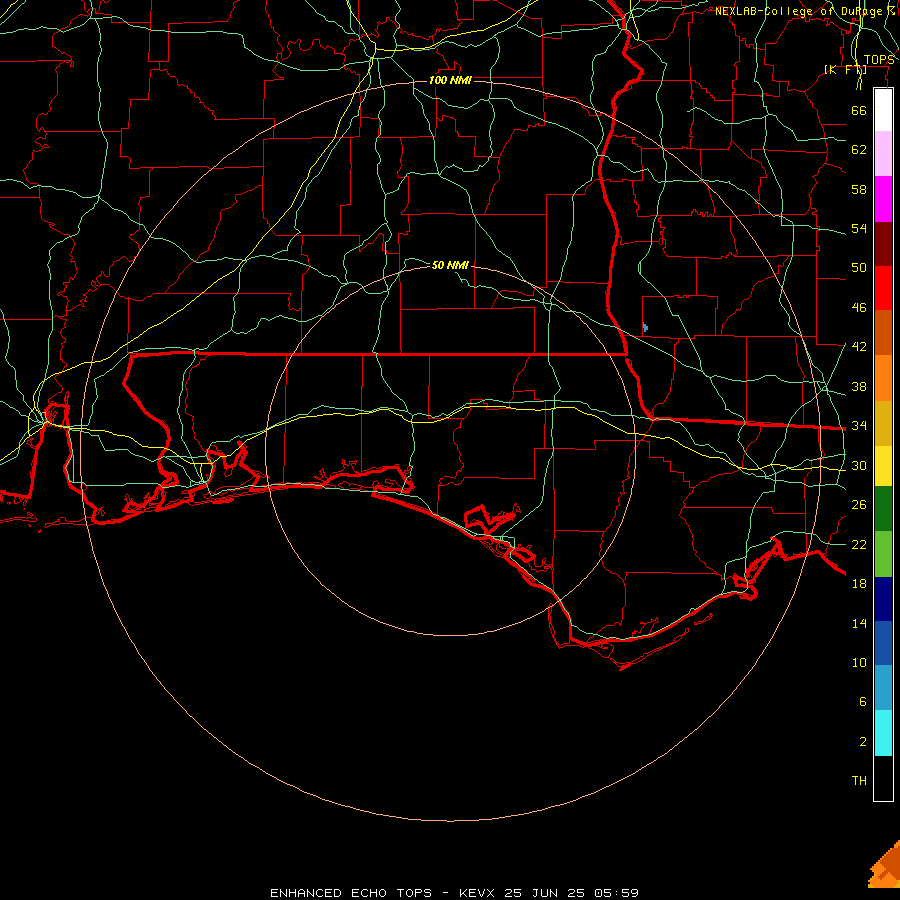Image resolution: width=900 pixels, height=900 pixels.
Task: Click the '22' legend value
Action: 859,544
